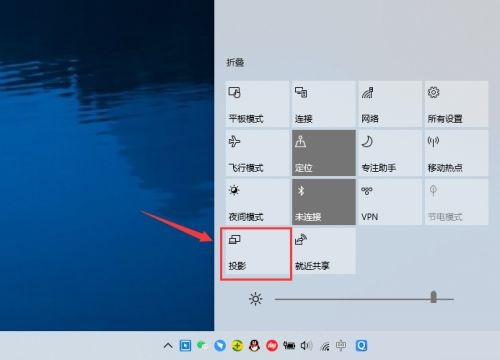Turn on 夜间模式 night light
The width and height of the screenshot is (500, 360).
(x=257, y=202)
